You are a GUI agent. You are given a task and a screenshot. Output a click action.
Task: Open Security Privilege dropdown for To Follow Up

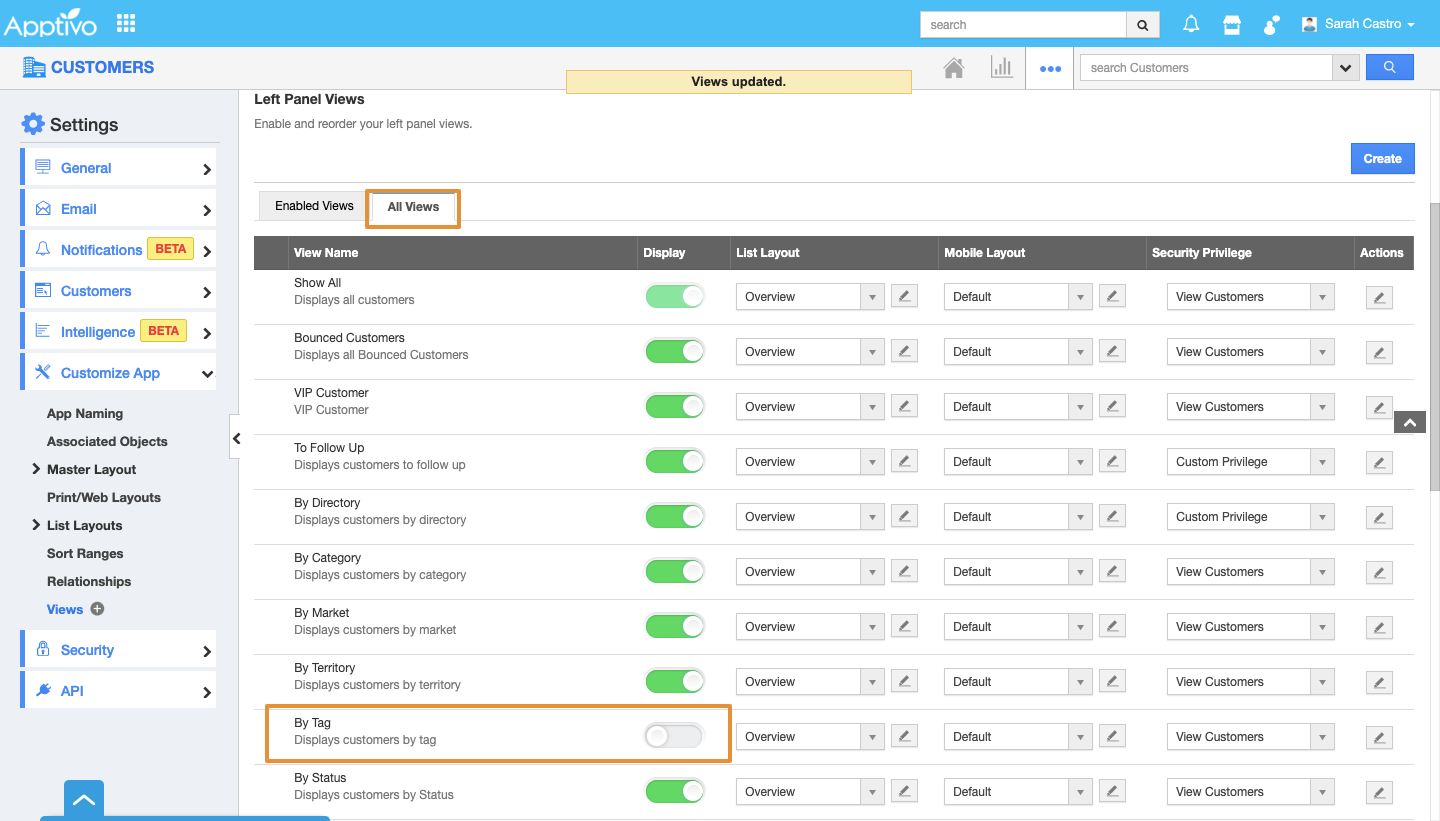click(1250, 462)
